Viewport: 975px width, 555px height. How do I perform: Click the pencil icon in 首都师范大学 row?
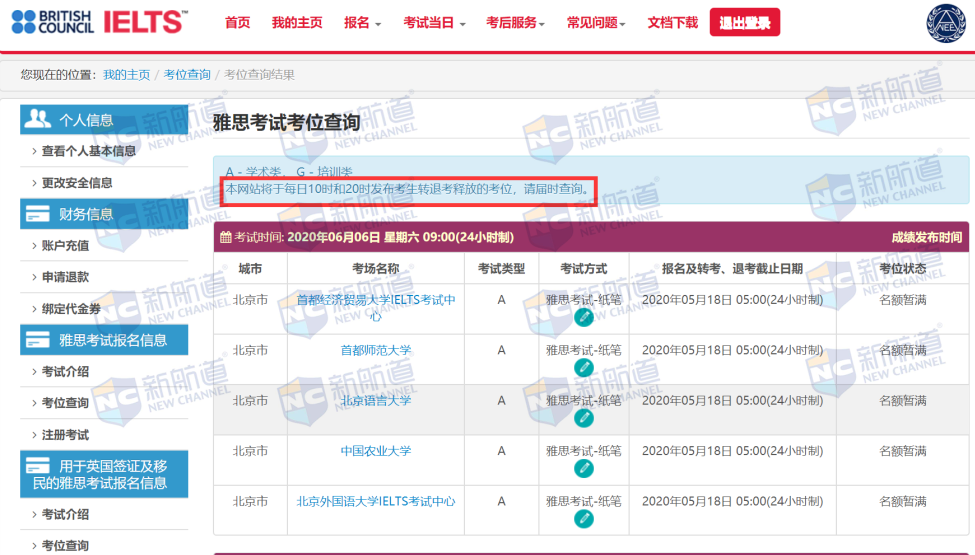click(x=583, y=367)
